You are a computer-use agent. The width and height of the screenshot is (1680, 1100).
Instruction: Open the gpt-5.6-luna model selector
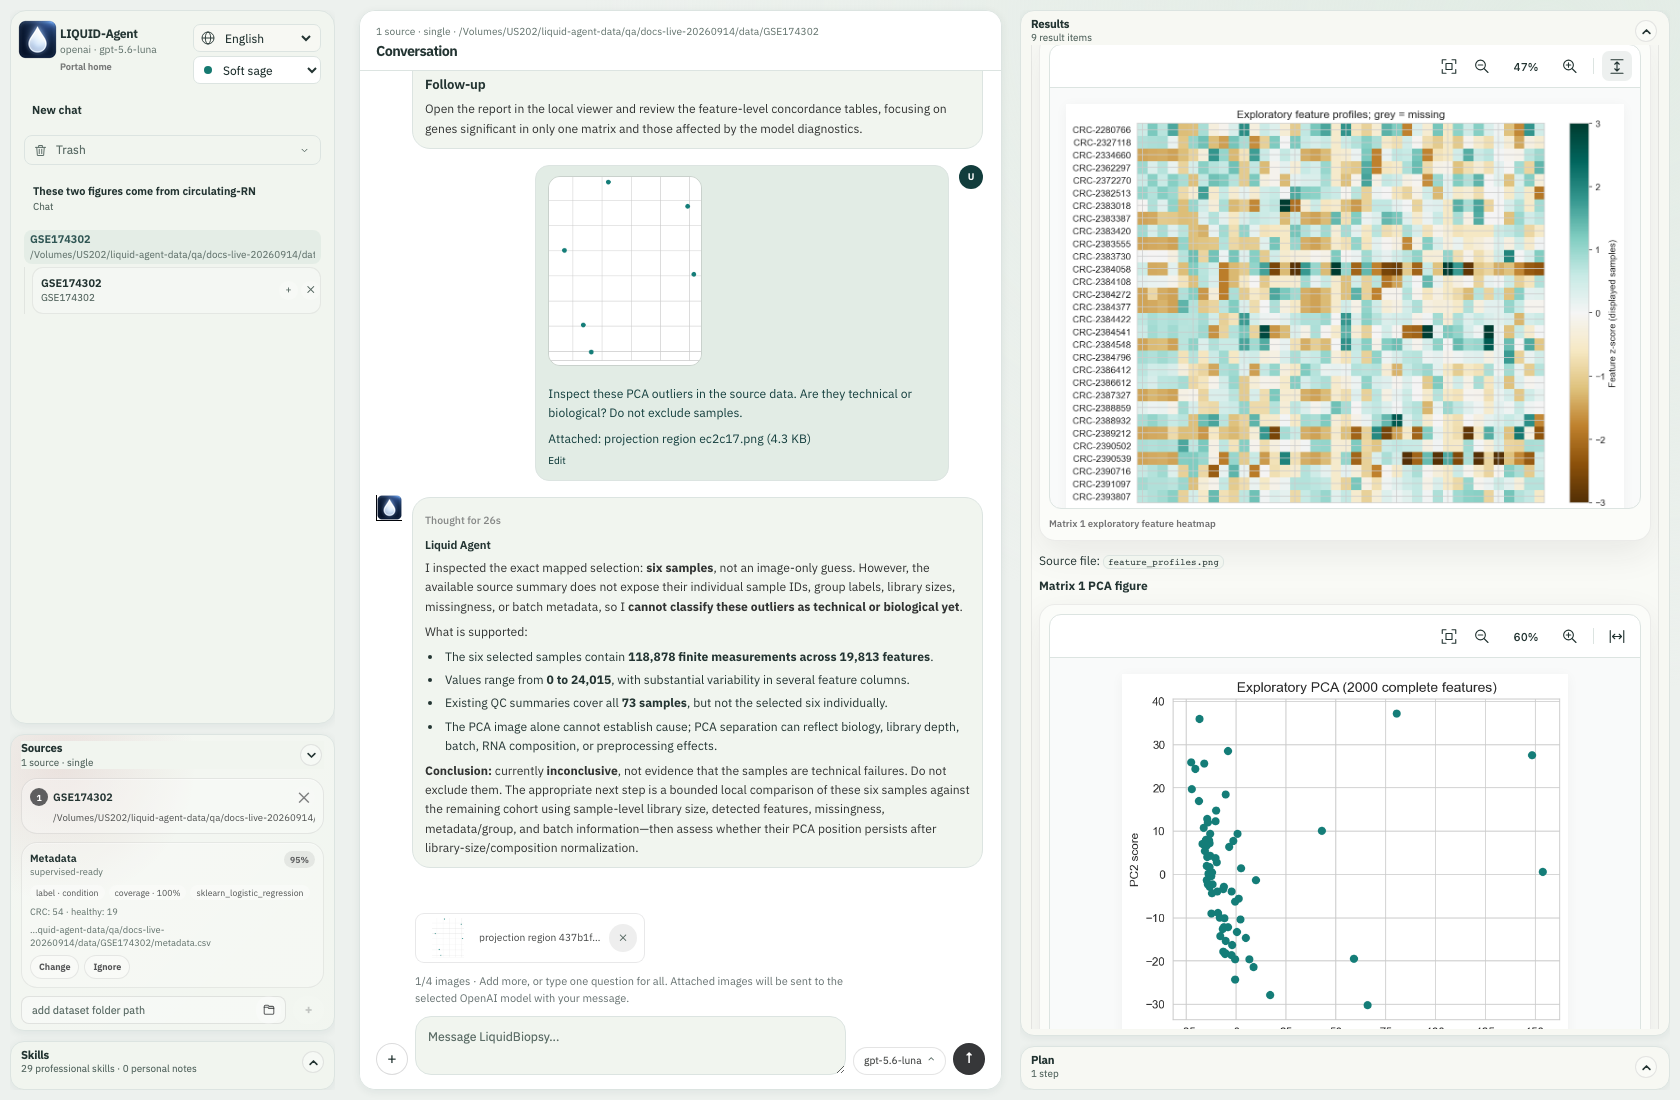900,1060
